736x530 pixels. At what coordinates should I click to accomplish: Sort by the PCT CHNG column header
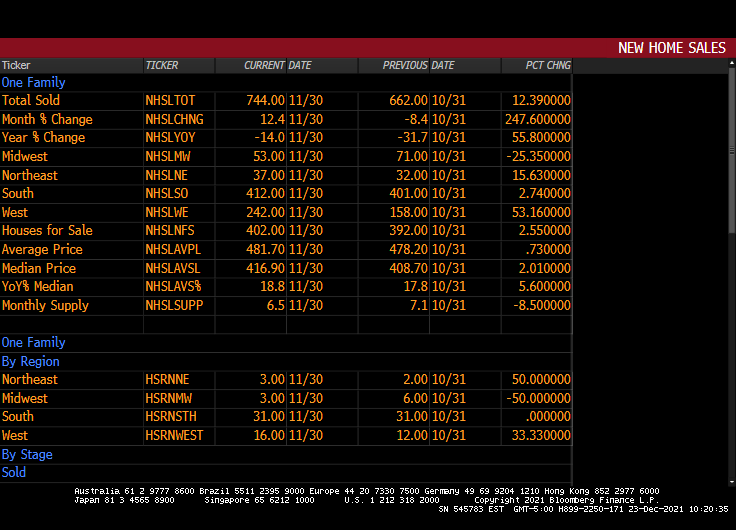click(548, 66)
